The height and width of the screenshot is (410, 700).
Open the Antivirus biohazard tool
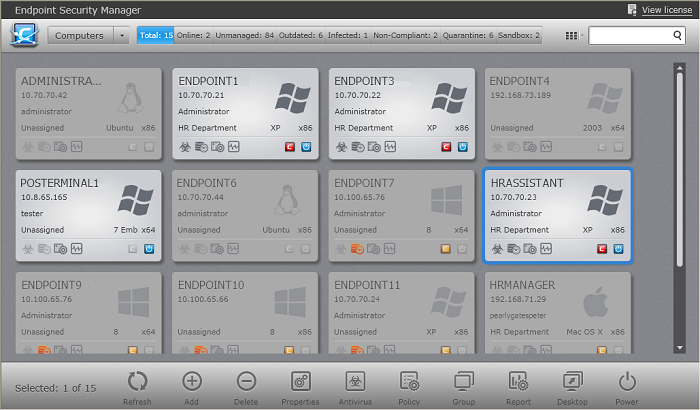pos(355,382)
